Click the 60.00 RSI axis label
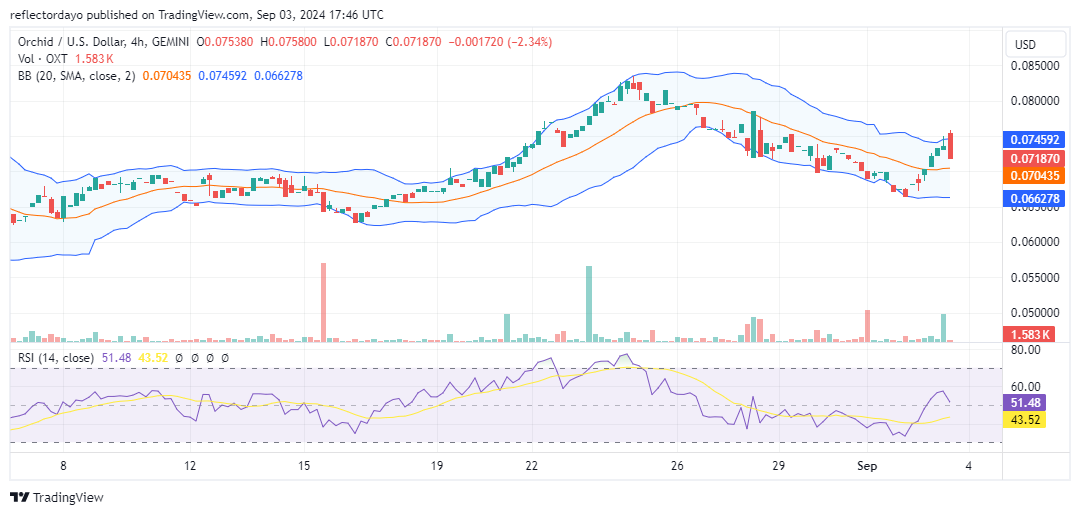Image resolution: width=1080 pixels, height=515 pixels. click(x=1024, y=387)
